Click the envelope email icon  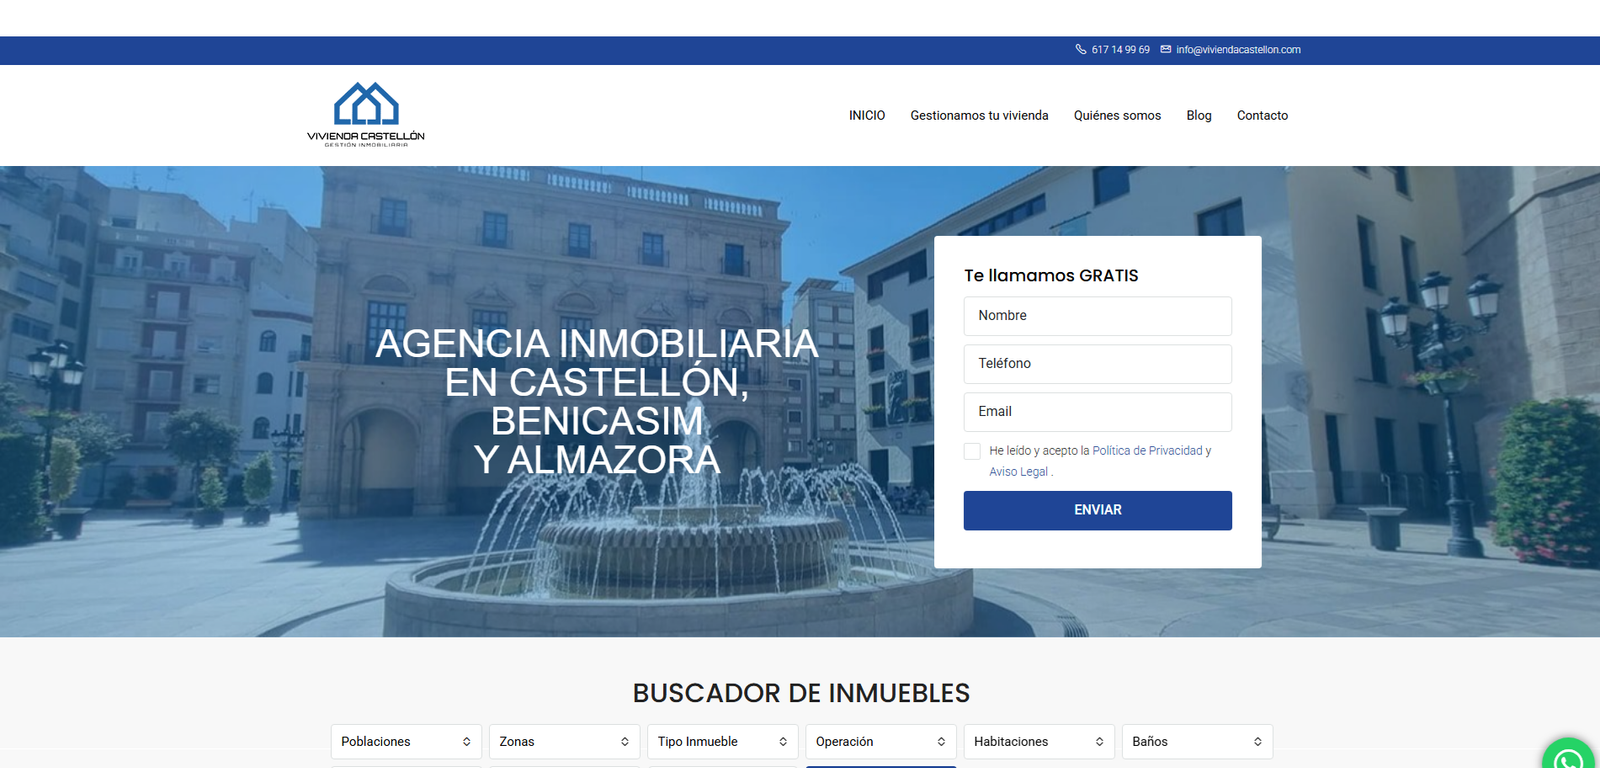[1166, 49]
